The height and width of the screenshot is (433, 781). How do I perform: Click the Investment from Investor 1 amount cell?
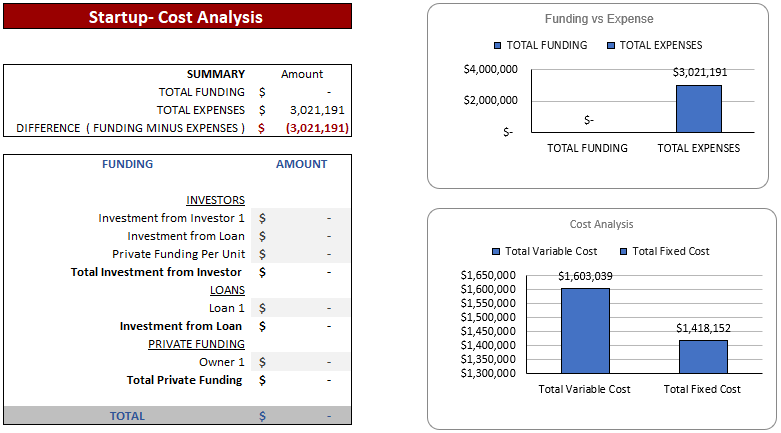point(300,218)
